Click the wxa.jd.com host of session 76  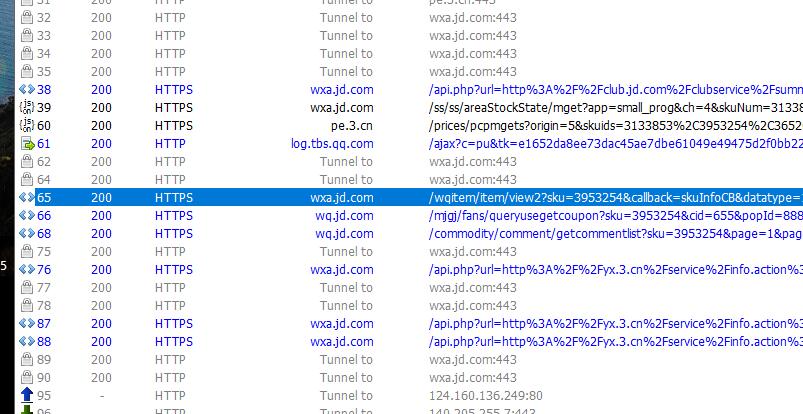(x=342, y=270)
